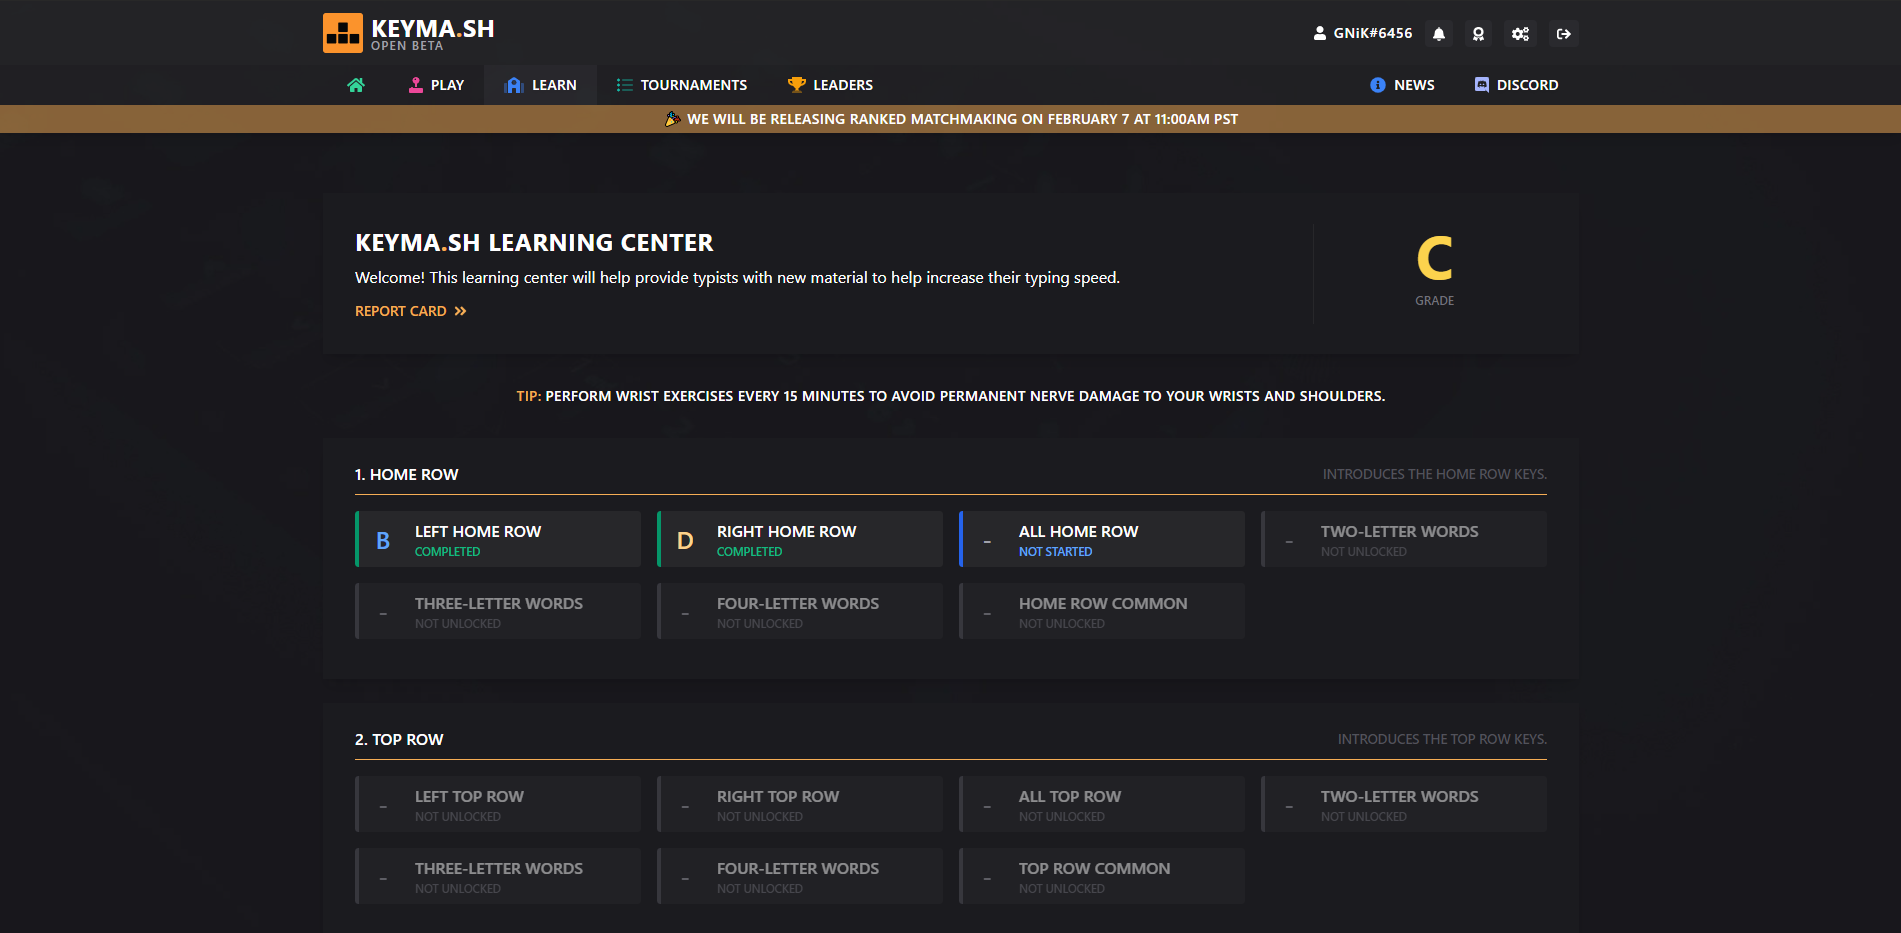Open the Right Home Row lesson
Image resolution: width=1901 pixels, height=933 pixels.
[x=800, y=539]
